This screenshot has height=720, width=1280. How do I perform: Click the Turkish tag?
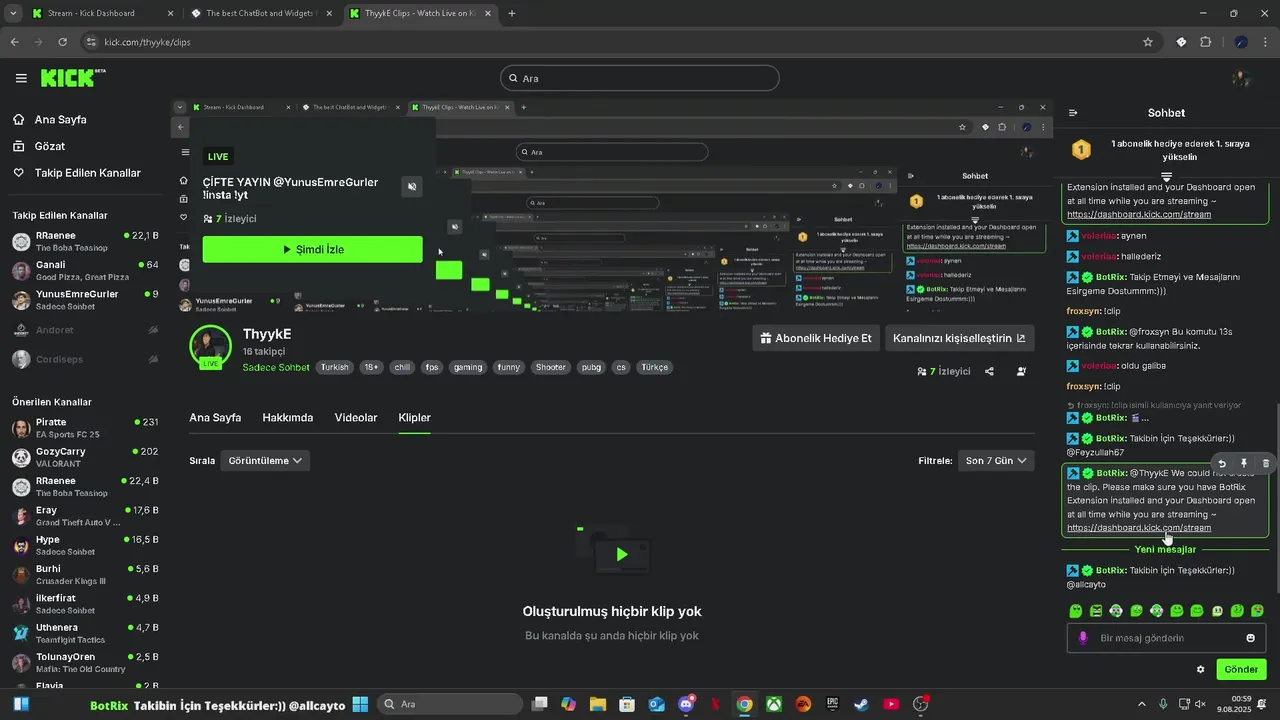coord(335,367)
